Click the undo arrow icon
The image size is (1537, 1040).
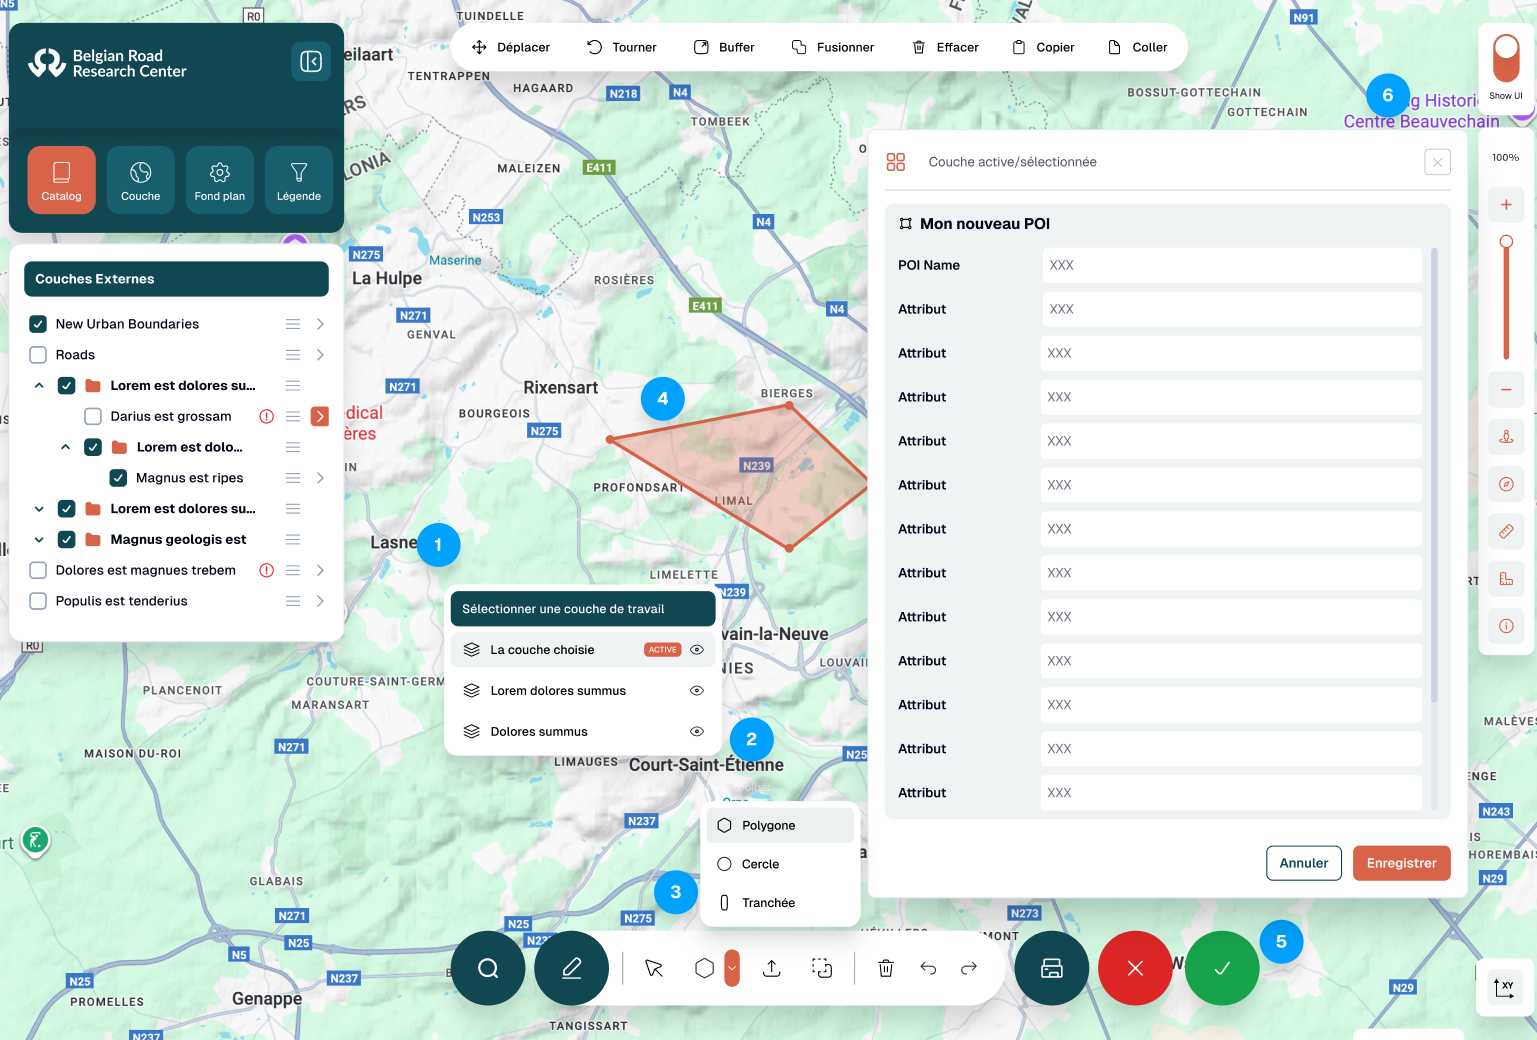click(x=928, y=968)
